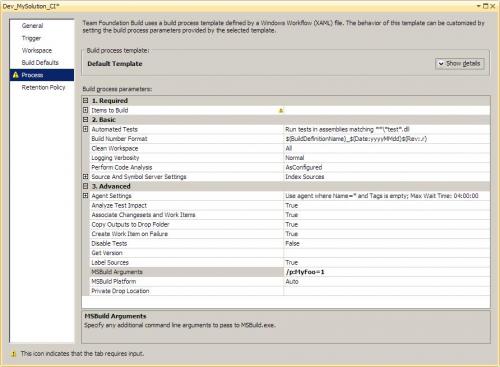The image size is (500, 367).
Task: Click the build number format value
Action: [356, 139]
